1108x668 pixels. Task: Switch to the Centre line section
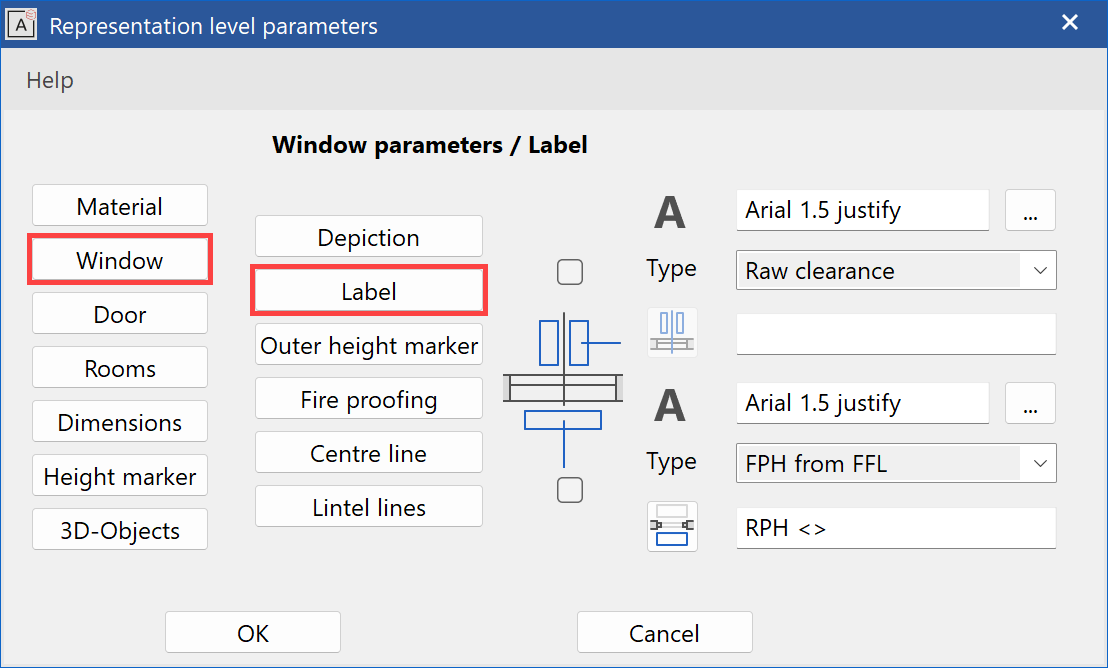[368, 453]
